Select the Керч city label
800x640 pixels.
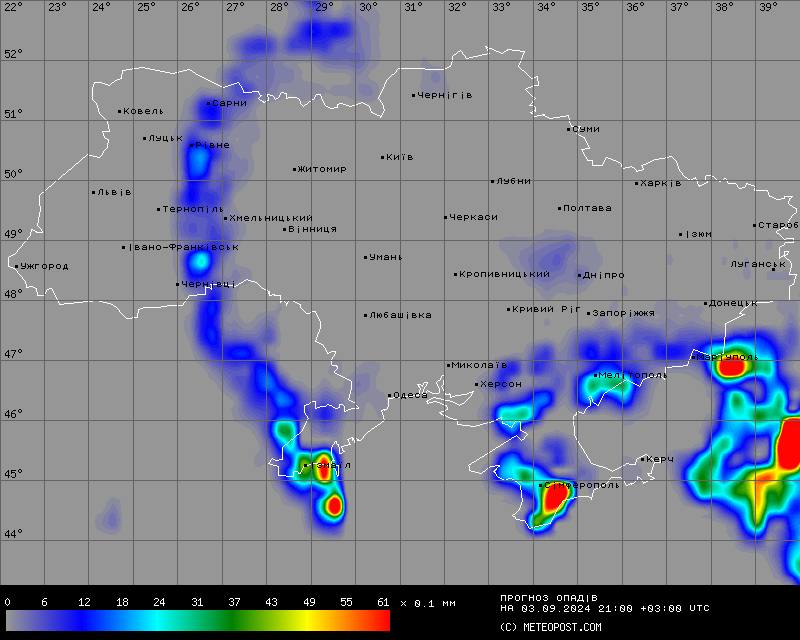point(660,459)
